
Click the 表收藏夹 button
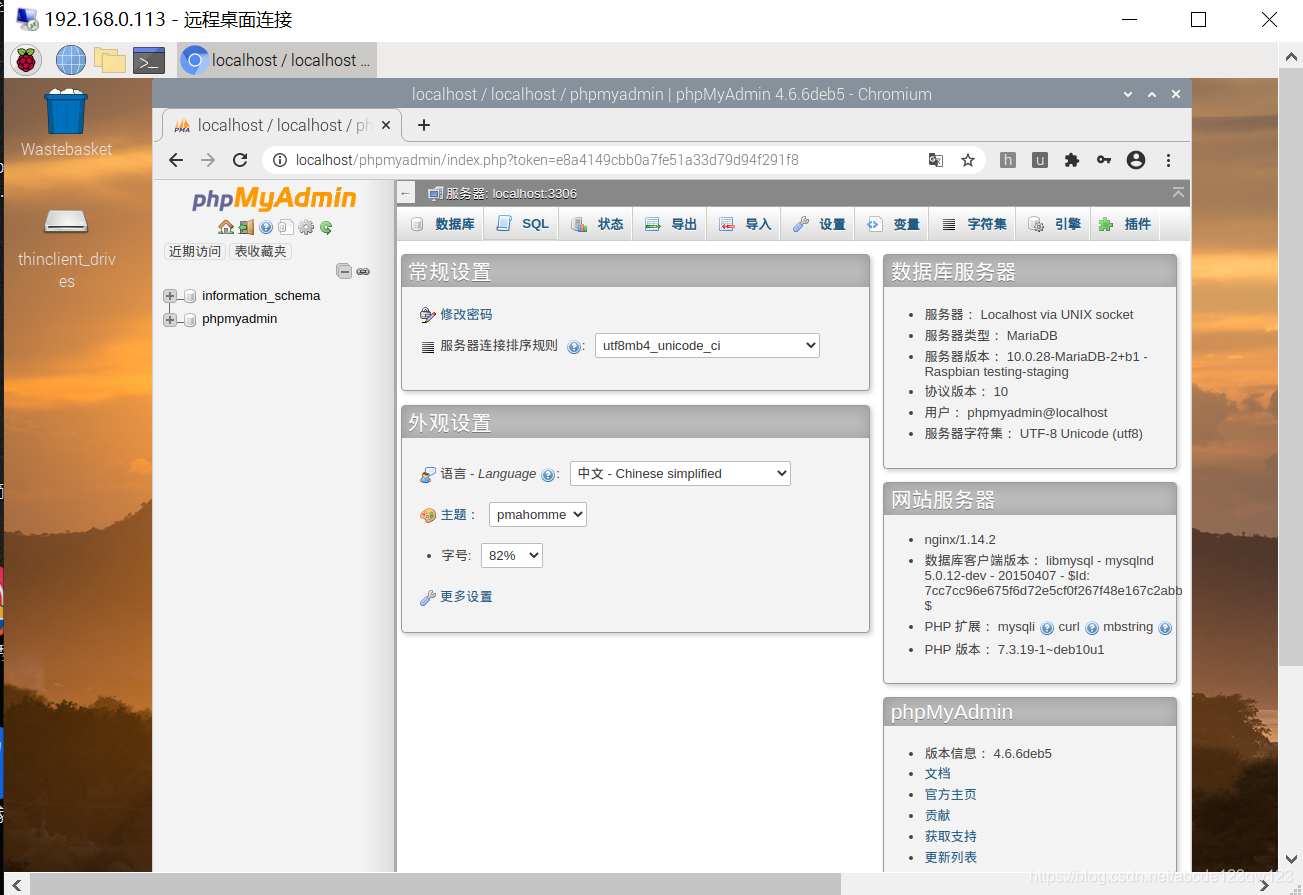point(260,252)
